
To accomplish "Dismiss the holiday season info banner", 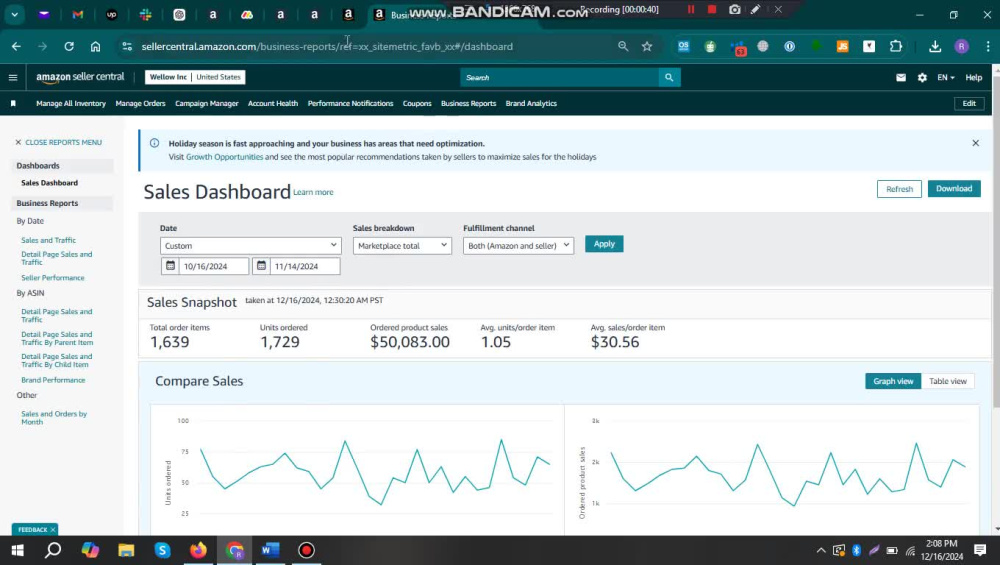I will click(x=975, y=143).
